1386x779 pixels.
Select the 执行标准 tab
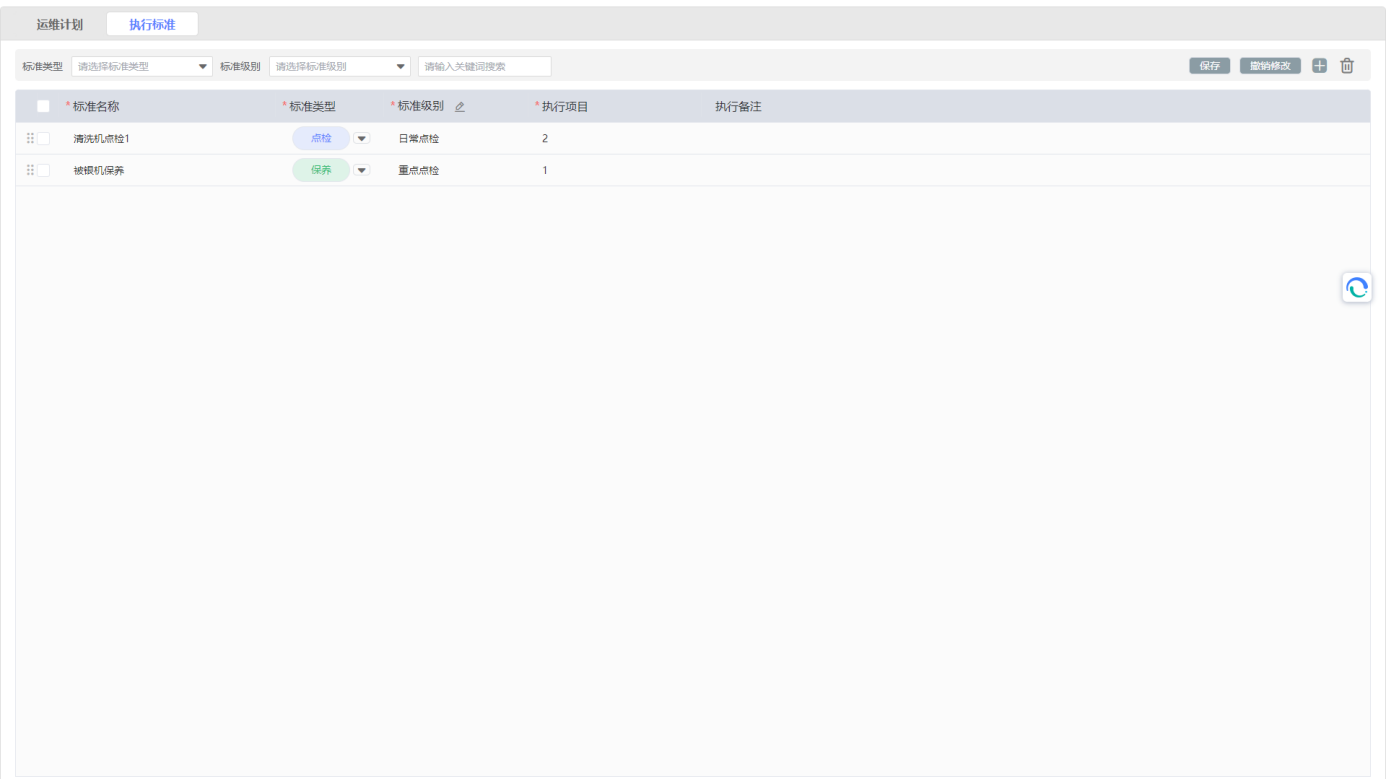[152, 25]
